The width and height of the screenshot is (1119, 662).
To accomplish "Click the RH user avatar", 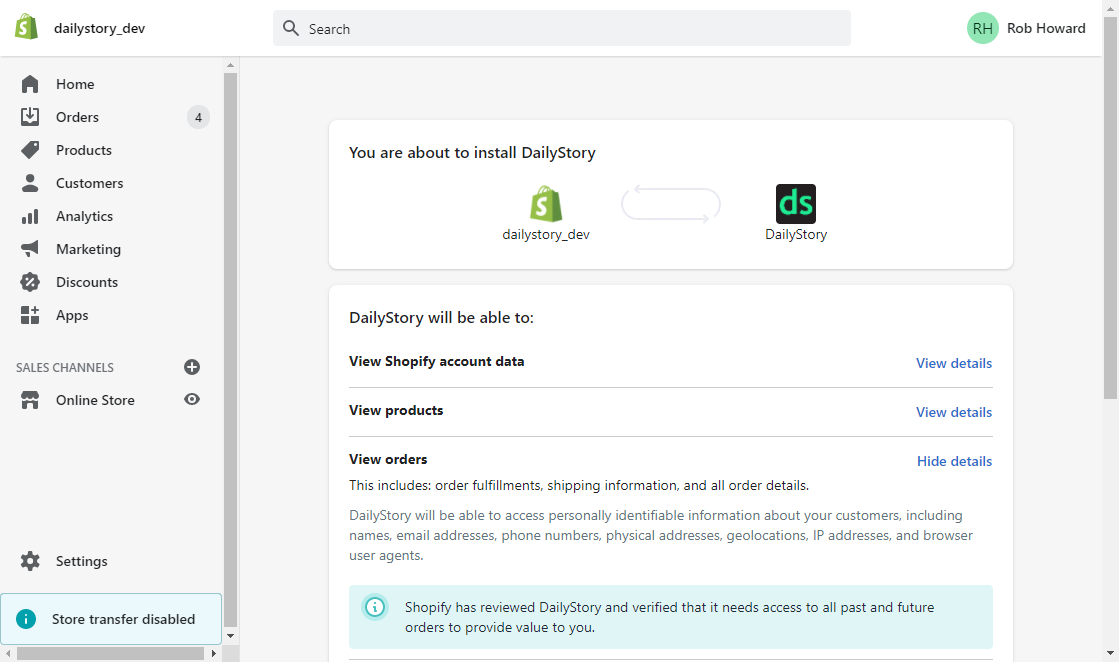I will pyautogui.click(x=982, y=29).
